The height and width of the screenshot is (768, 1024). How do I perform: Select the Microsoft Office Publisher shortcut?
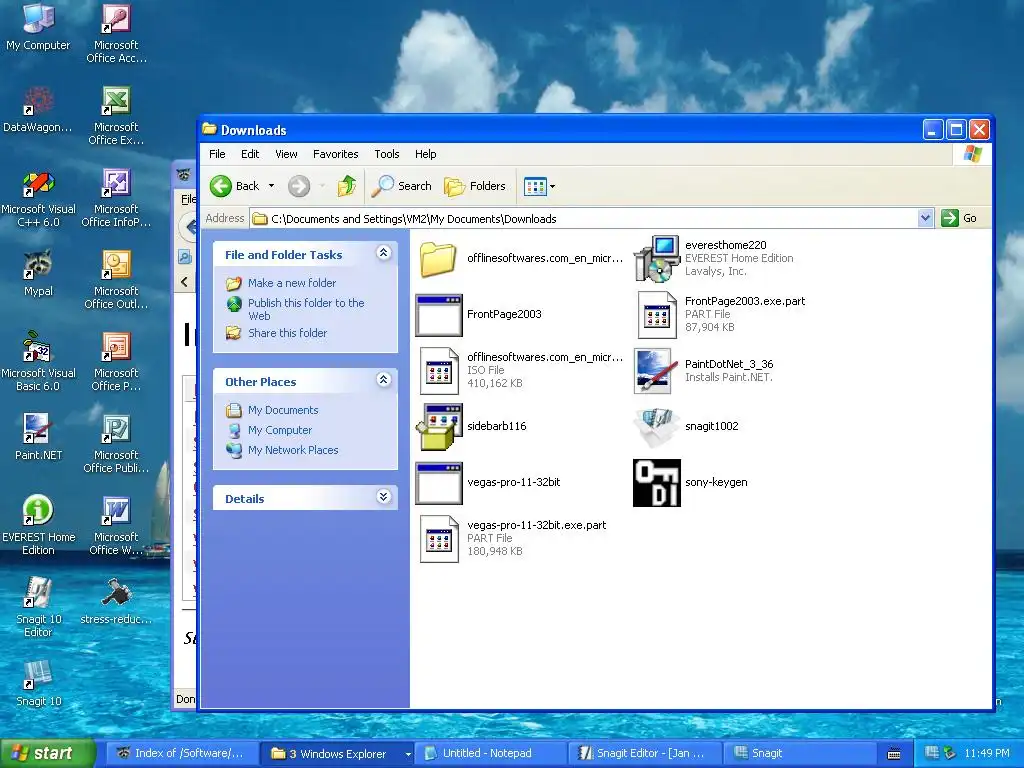(x=116, y=443)
